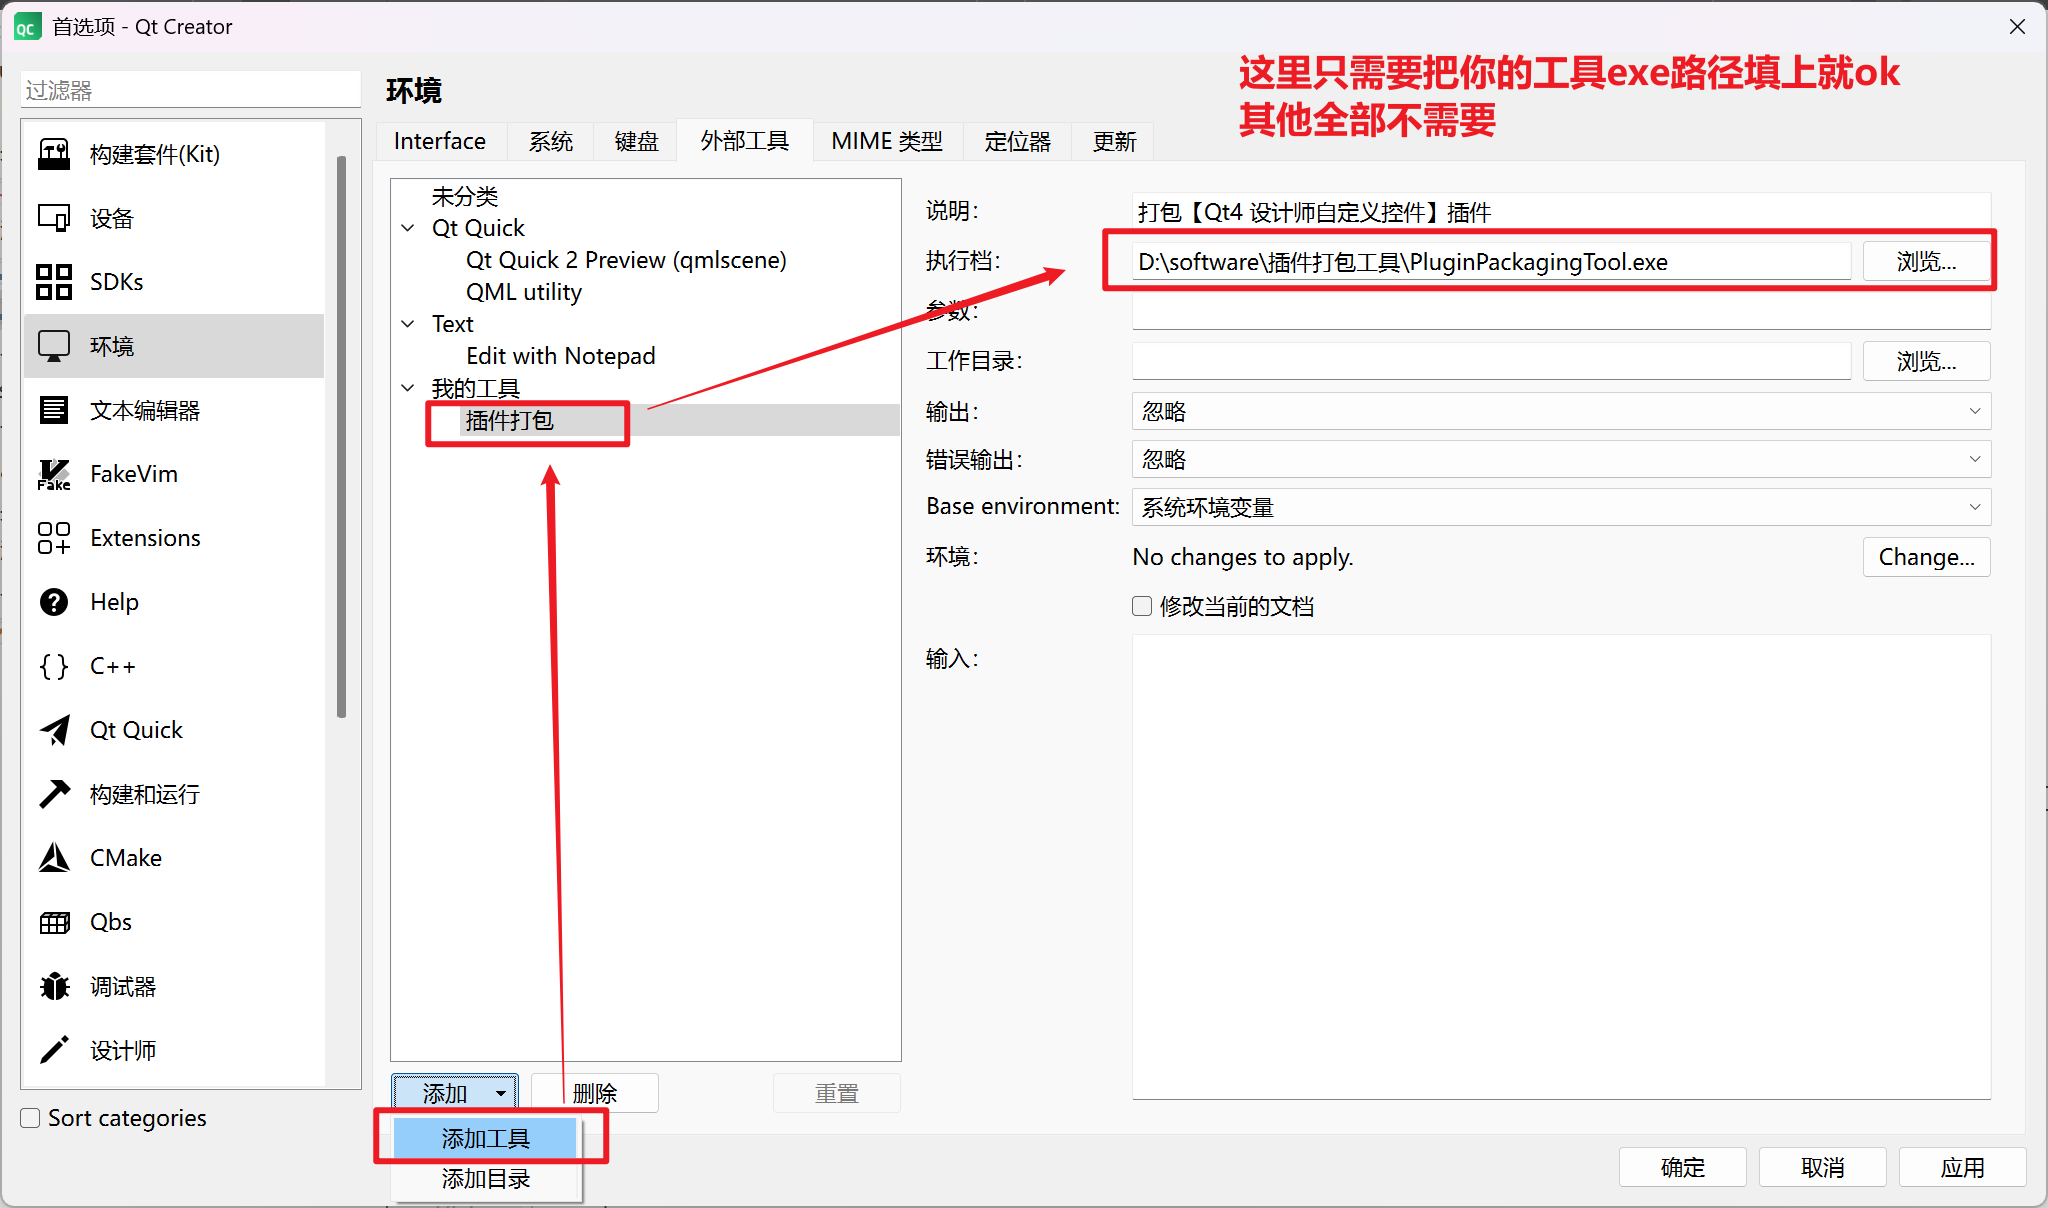Viewport: 2048px width, 1208px height.
Task: Open the debugger (调试器) bug icon
Action: 54,986
